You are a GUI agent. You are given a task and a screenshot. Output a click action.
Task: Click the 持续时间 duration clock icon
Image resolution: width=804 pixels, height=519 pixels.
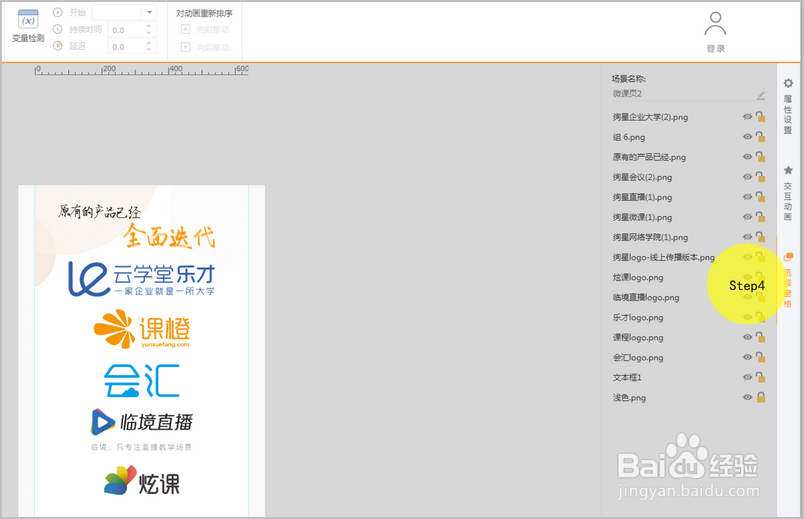coord(58,29)
